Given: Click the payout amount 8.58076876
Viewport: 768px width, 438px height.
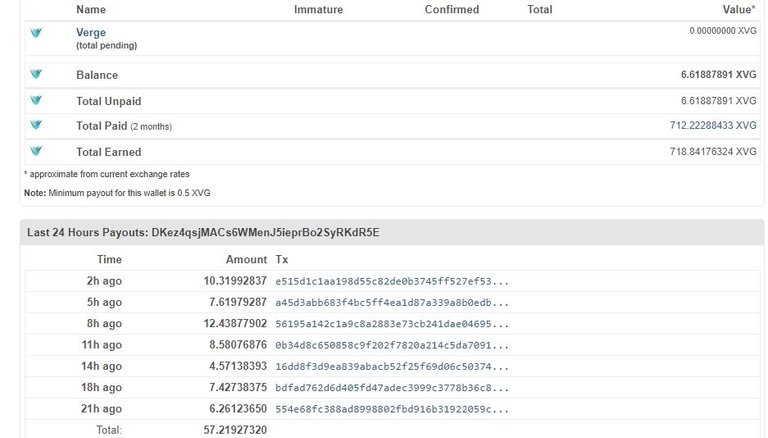Looking at the screenshot, I should pos(238,344).
